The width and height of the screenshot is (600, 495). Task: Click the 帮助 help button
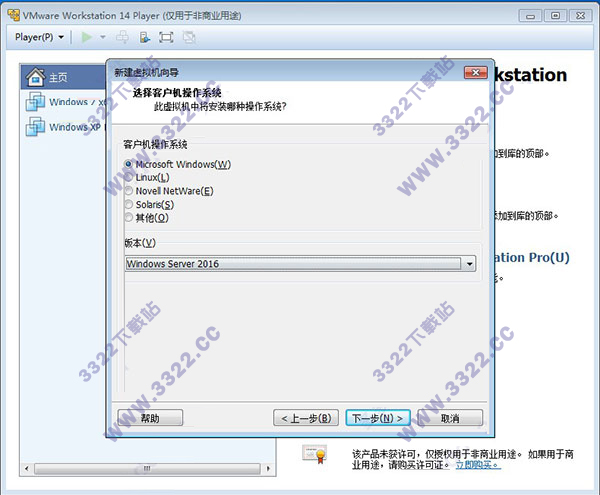pos(150,418)
